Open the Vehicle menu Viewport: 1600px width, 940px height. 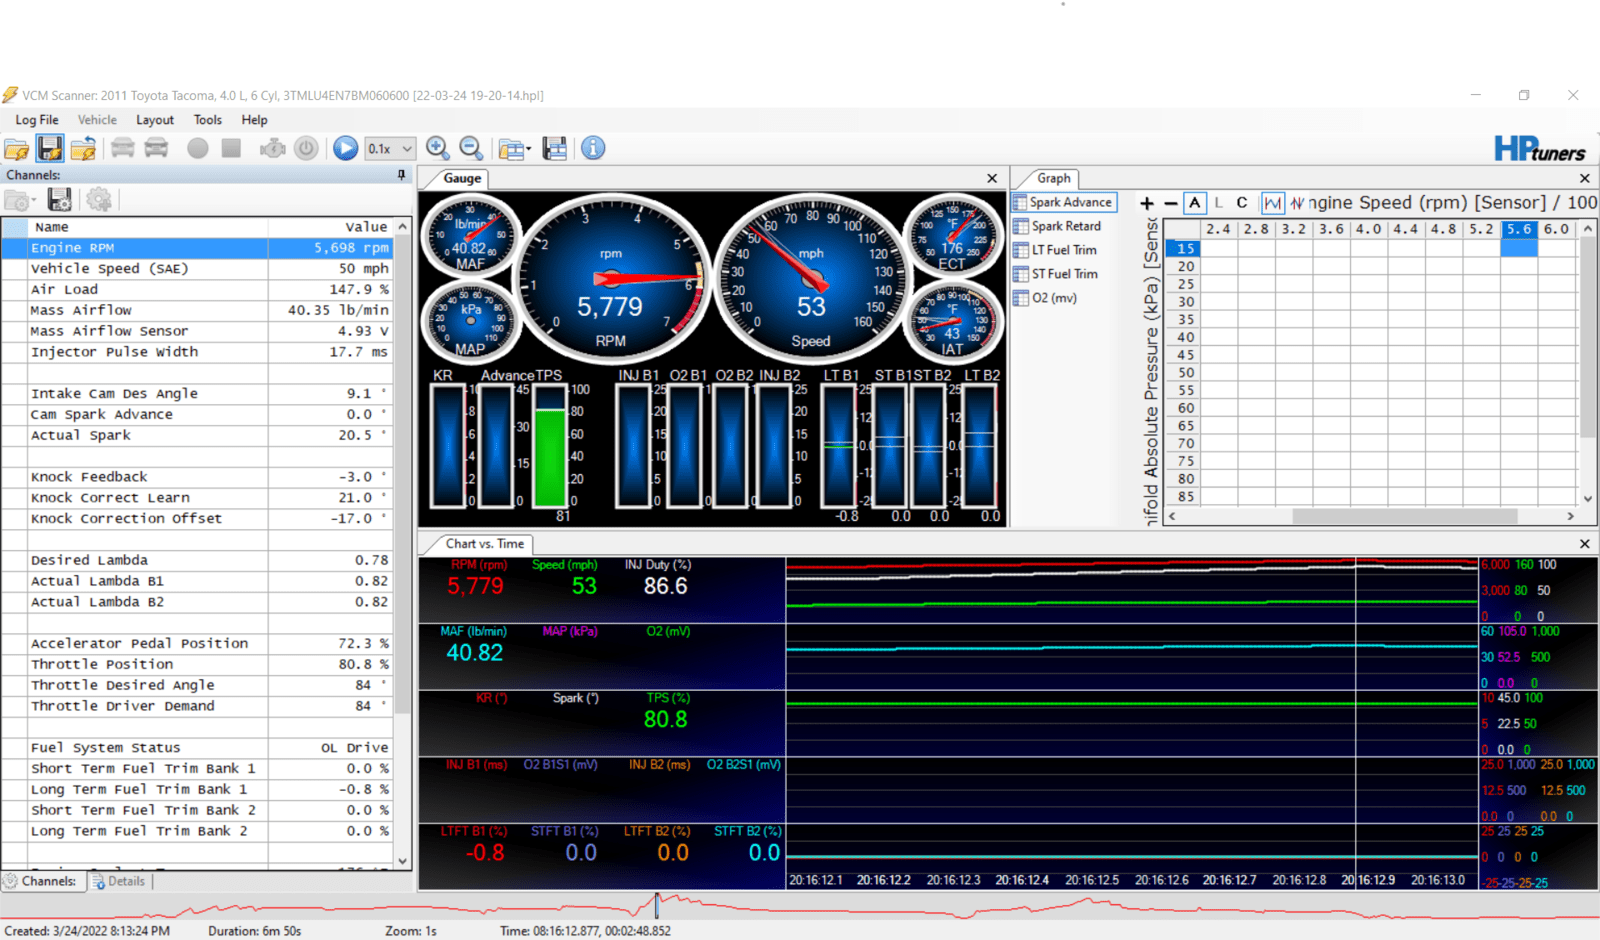(x=97, y=120)
